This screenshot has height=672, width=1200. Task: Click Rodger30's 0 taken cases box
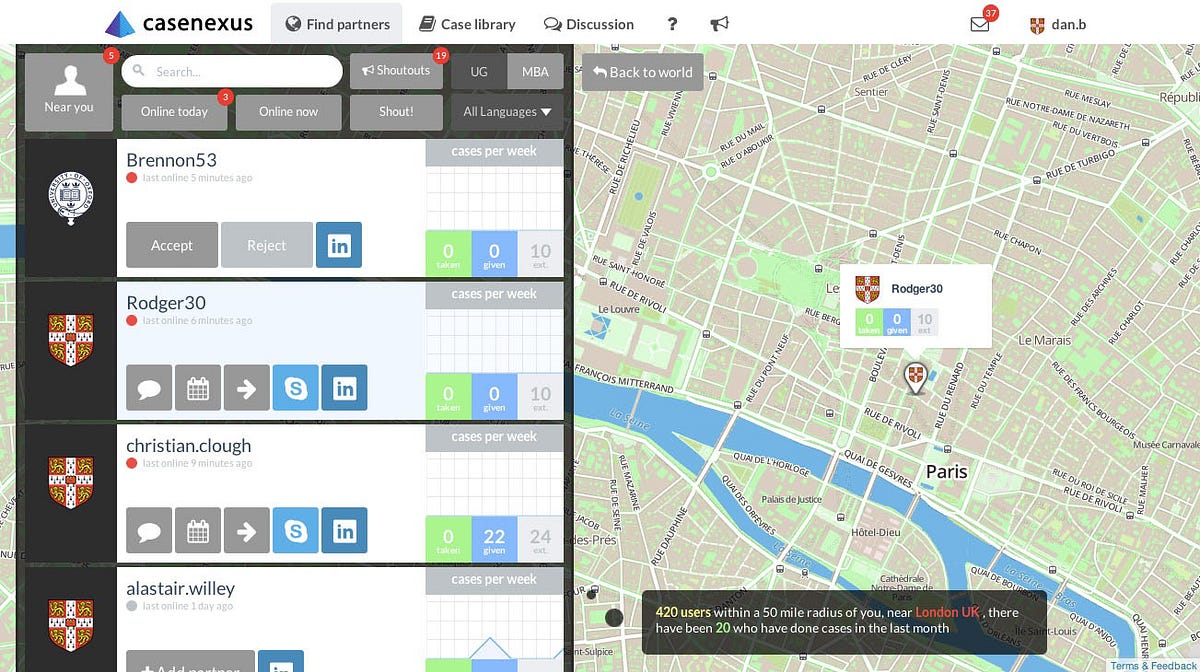(448, 397)
